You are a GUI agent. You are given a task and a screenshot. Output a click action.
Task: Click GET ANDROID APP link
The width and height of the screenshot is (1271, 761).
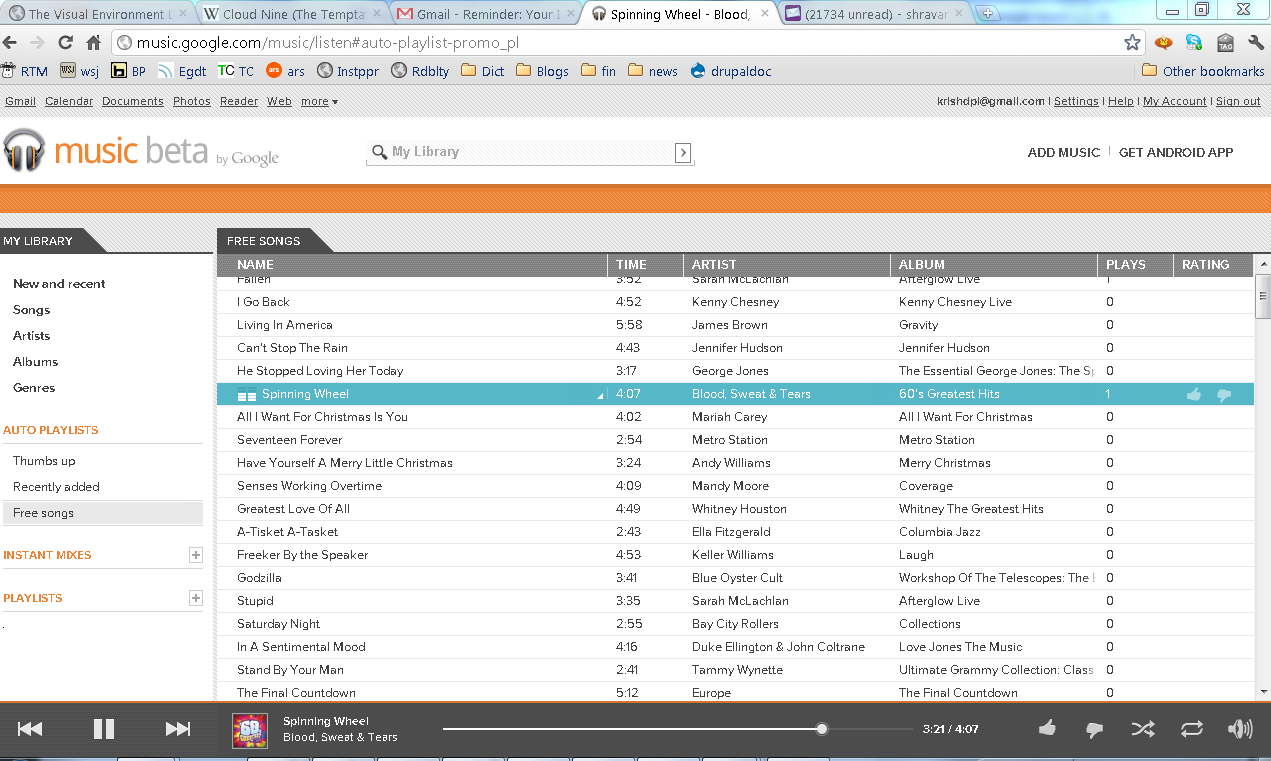point(1176,153)
